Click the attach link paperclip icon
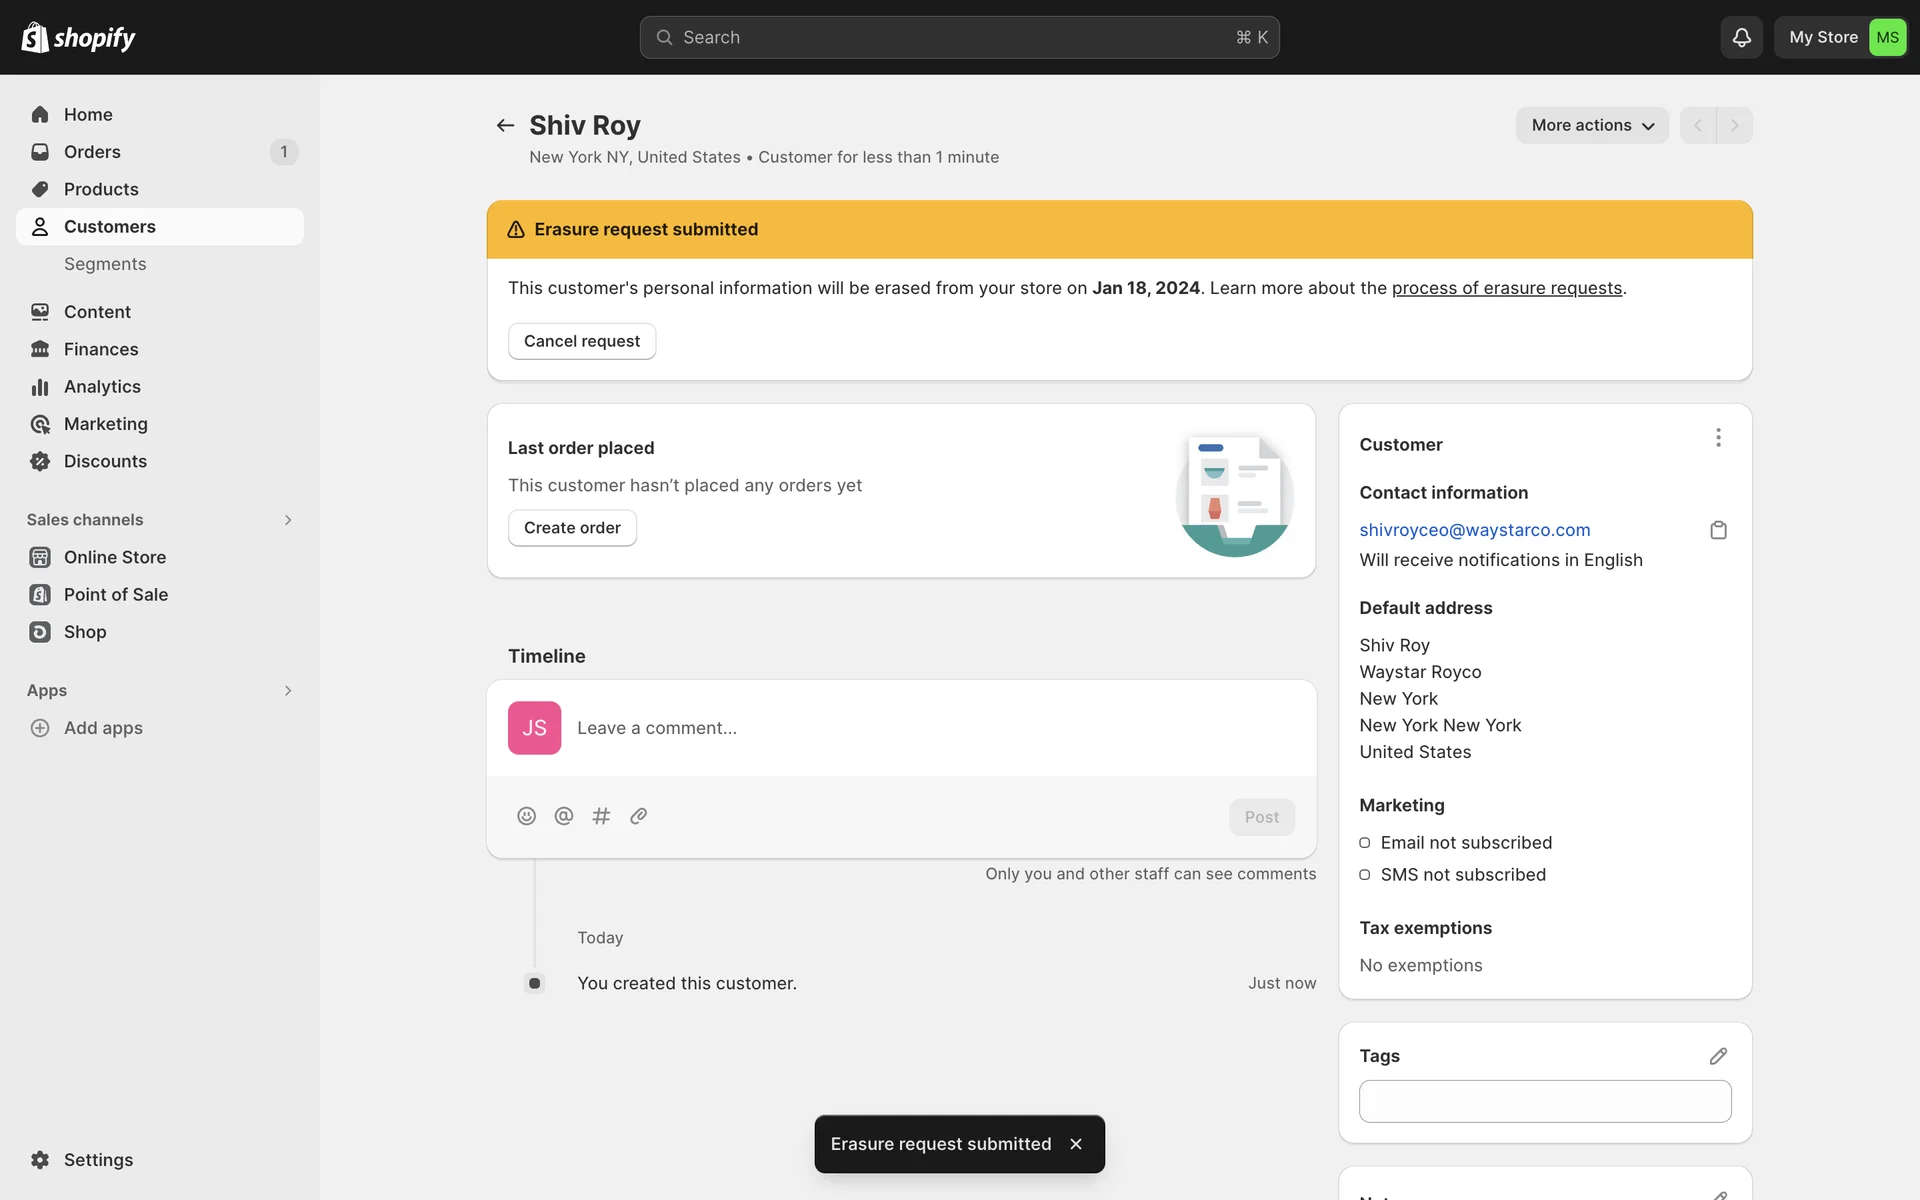Viewport: 1920px width, 1200px height. coord(639,816)
